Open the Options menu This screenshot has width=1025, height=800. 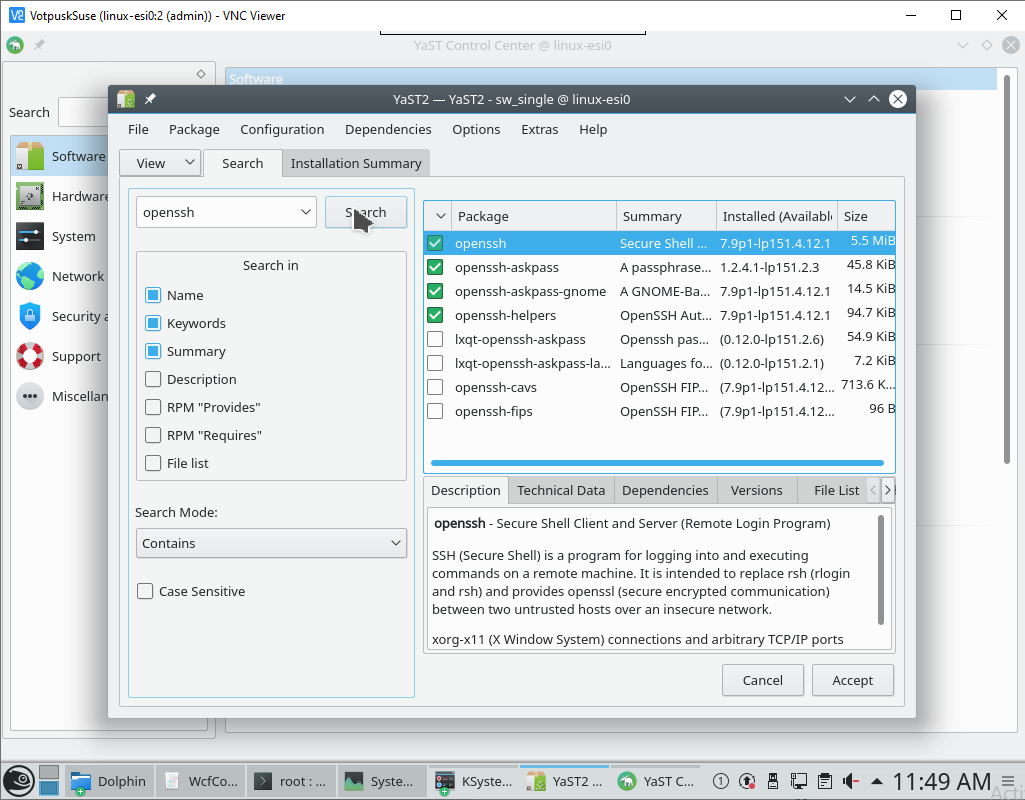pyautogui.click(x=476, y=129)
